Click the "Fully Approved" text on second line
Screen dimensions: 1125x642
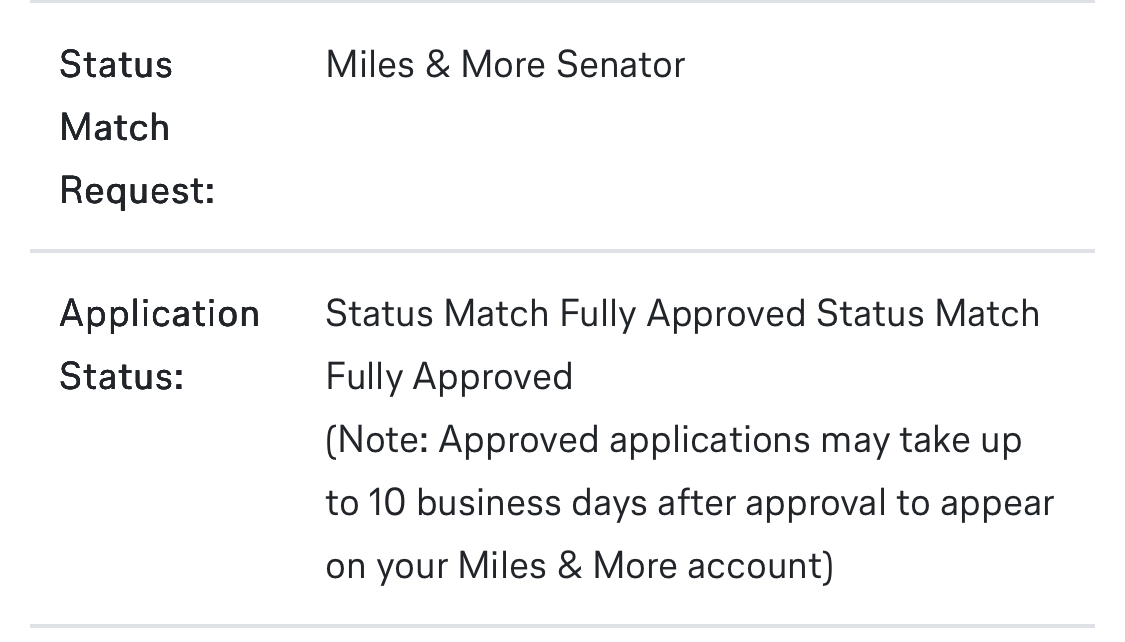click(x=449, y=377)
